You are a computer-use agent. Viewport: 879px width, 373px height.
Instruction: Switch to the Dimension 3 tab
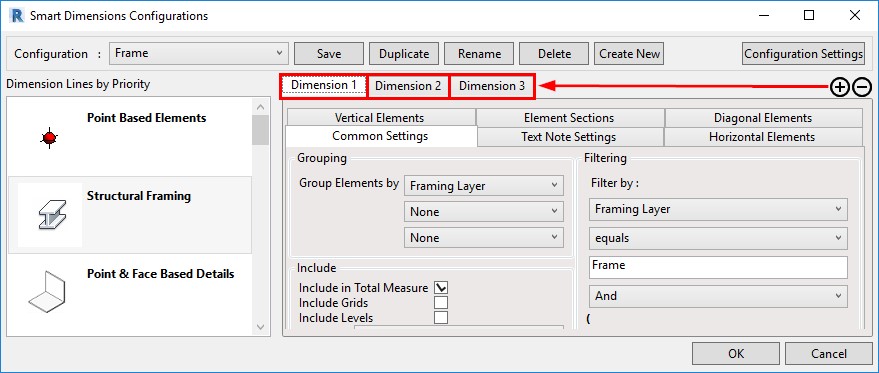[492, 86]
